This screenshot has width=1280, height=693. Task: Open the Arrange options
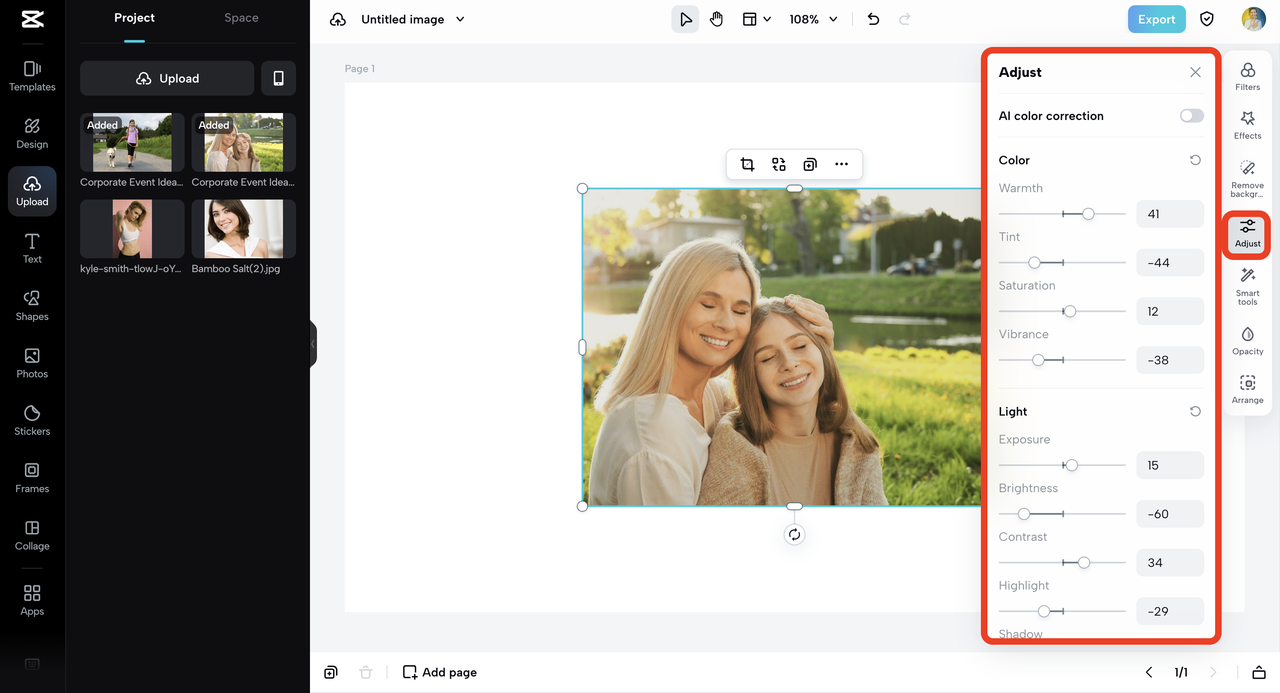[1248, 390]
